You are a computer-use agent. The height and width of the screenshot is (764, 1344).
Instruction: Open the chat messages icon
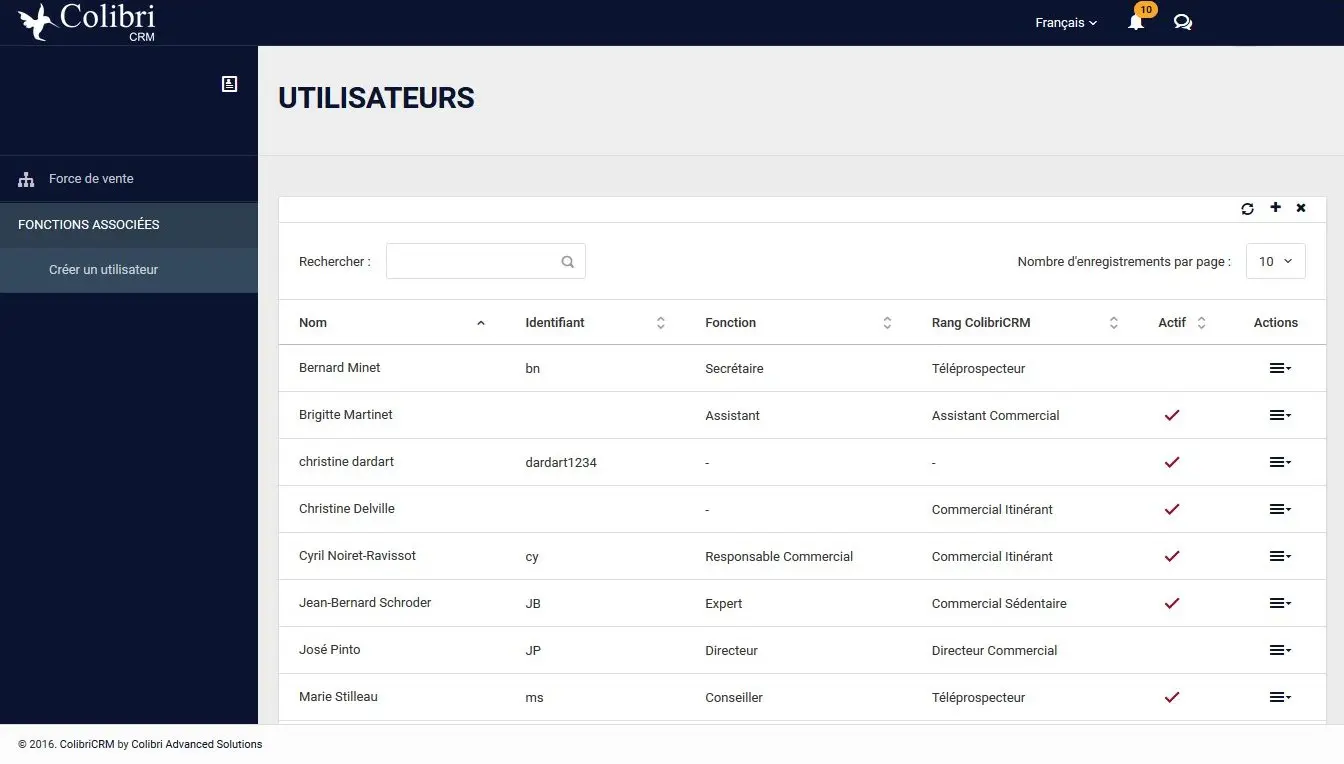[1182, 22]
